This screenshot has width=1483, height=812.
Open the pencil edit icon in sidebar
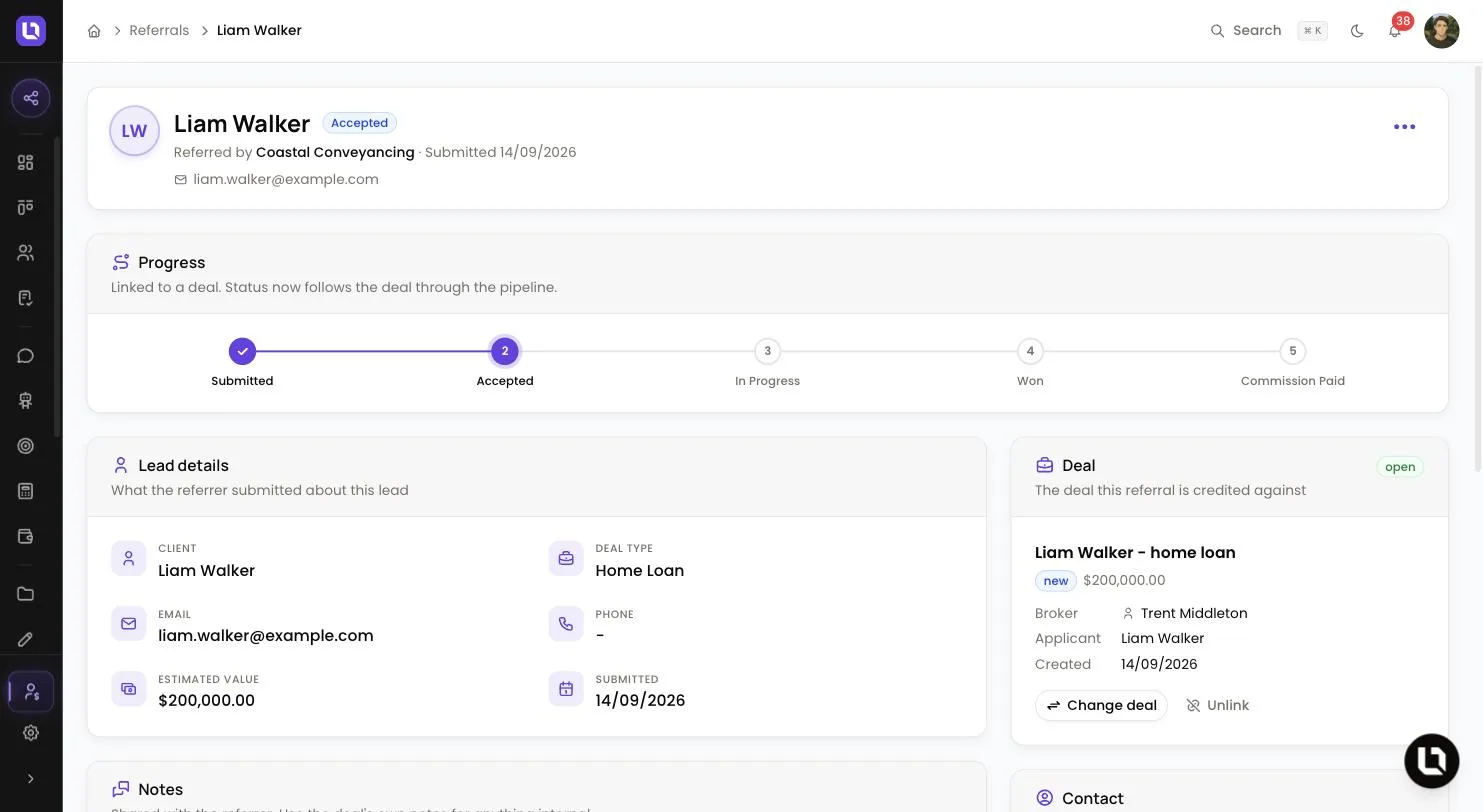[x=26, y=639]
